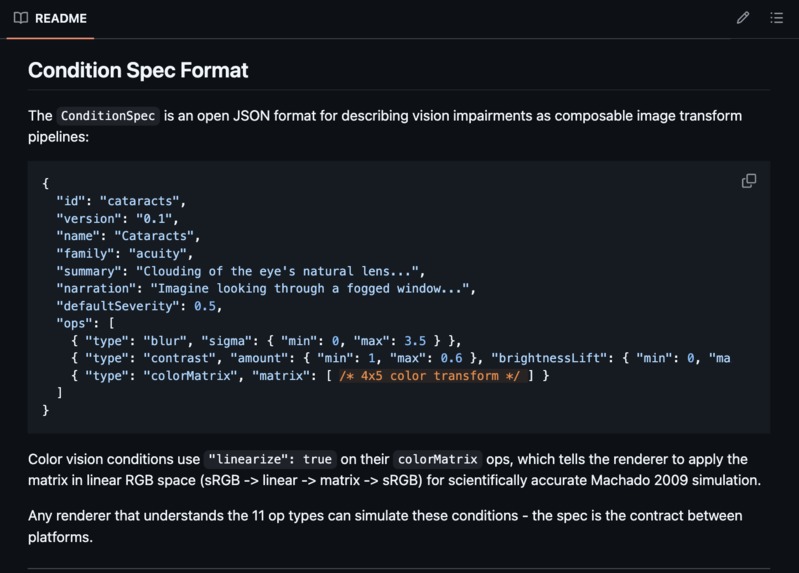Screen dimensions: 799x573
Task: Click the "version": "0.1" line
Action: 118,219
